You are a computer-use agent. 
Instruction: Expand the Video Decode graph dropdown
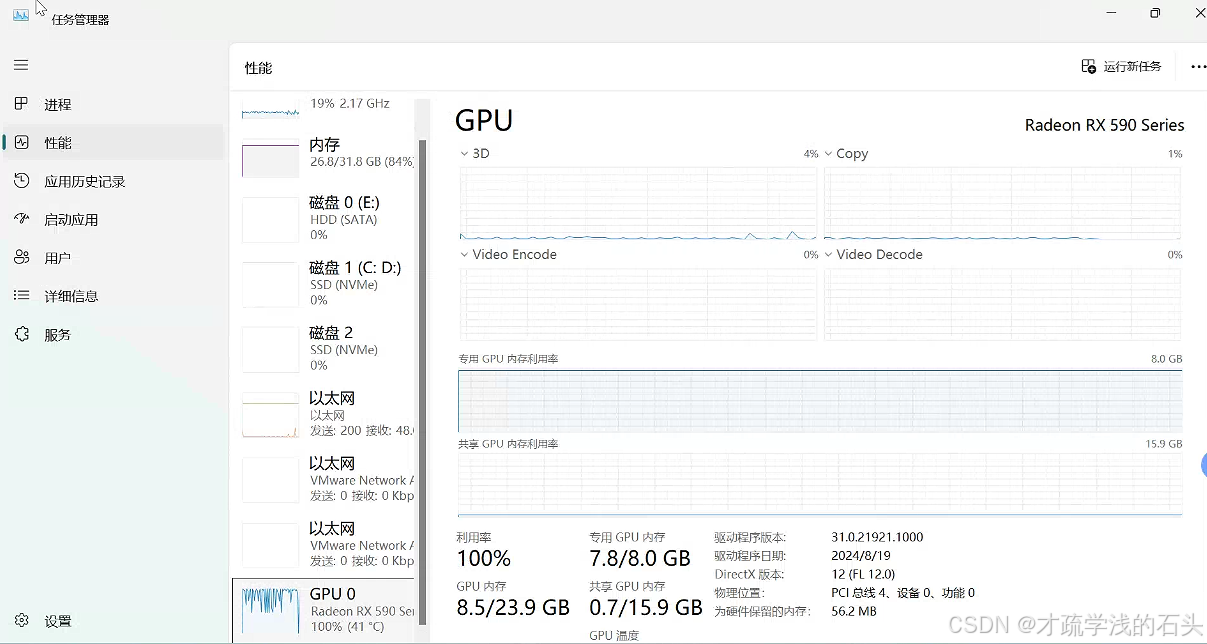click(x=829, y=255)
